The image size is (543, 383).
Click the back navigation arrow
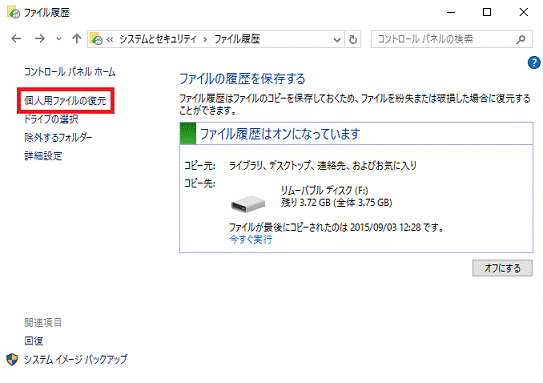click(16, 39)
